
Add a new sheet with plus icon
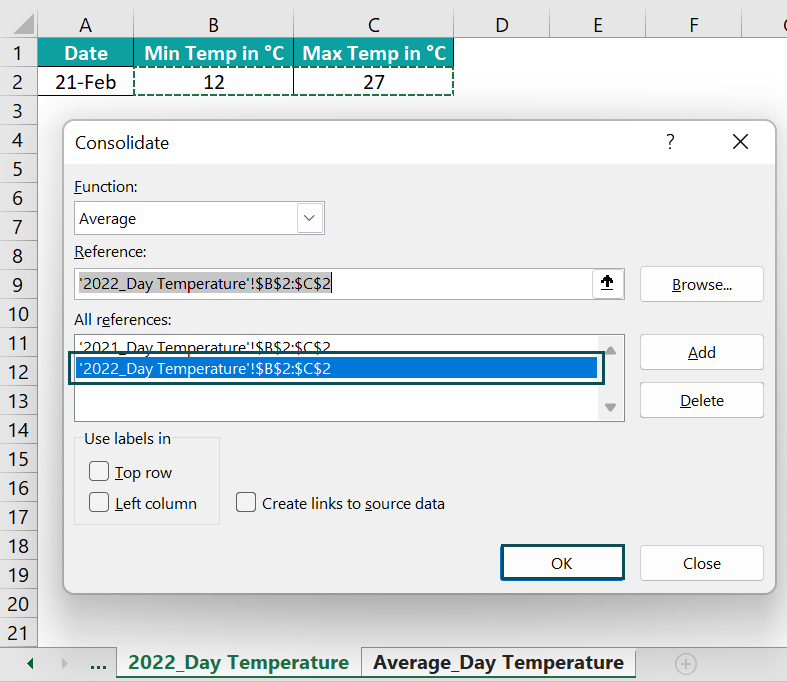click(x=686, y=664)
